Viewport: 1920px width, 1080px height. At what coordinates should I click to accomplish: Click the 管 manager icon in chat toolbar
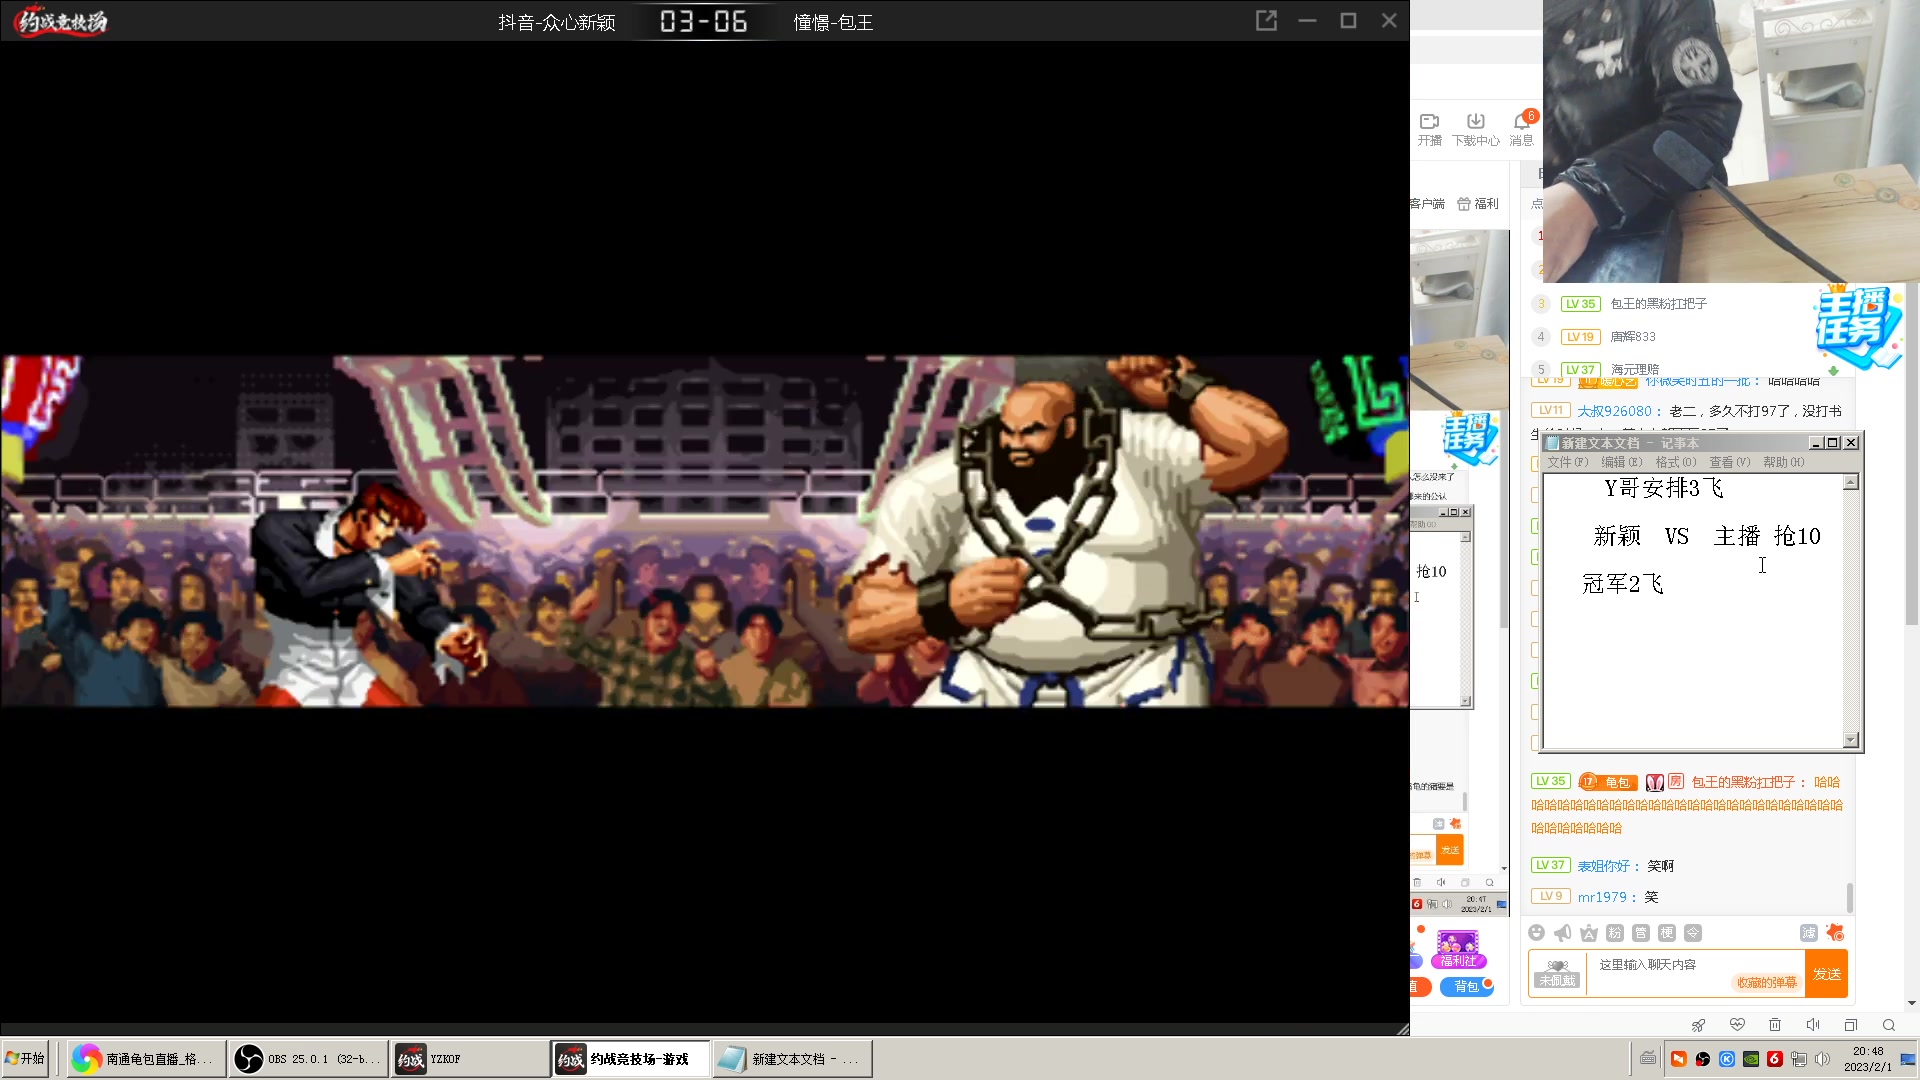(x=1641, y=933)
